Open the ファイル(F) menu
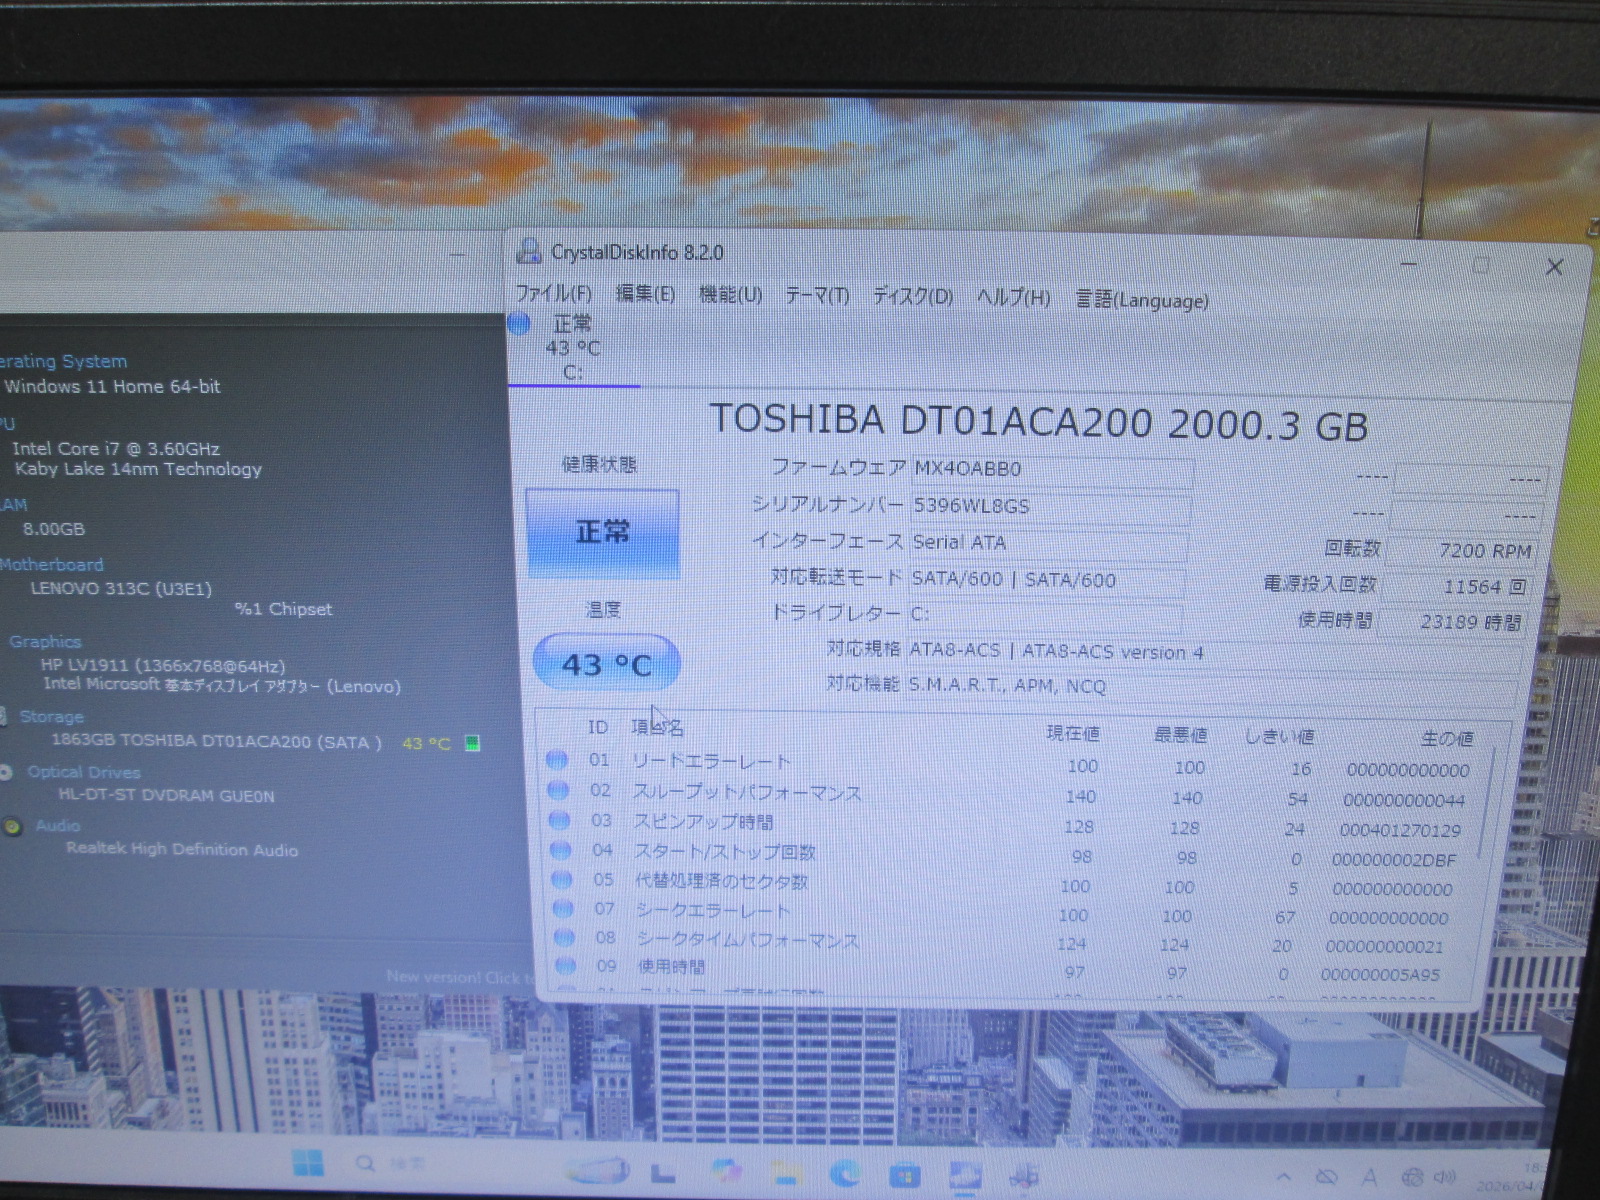This screenshot has width=1600, height=1200. coord(553,293)
